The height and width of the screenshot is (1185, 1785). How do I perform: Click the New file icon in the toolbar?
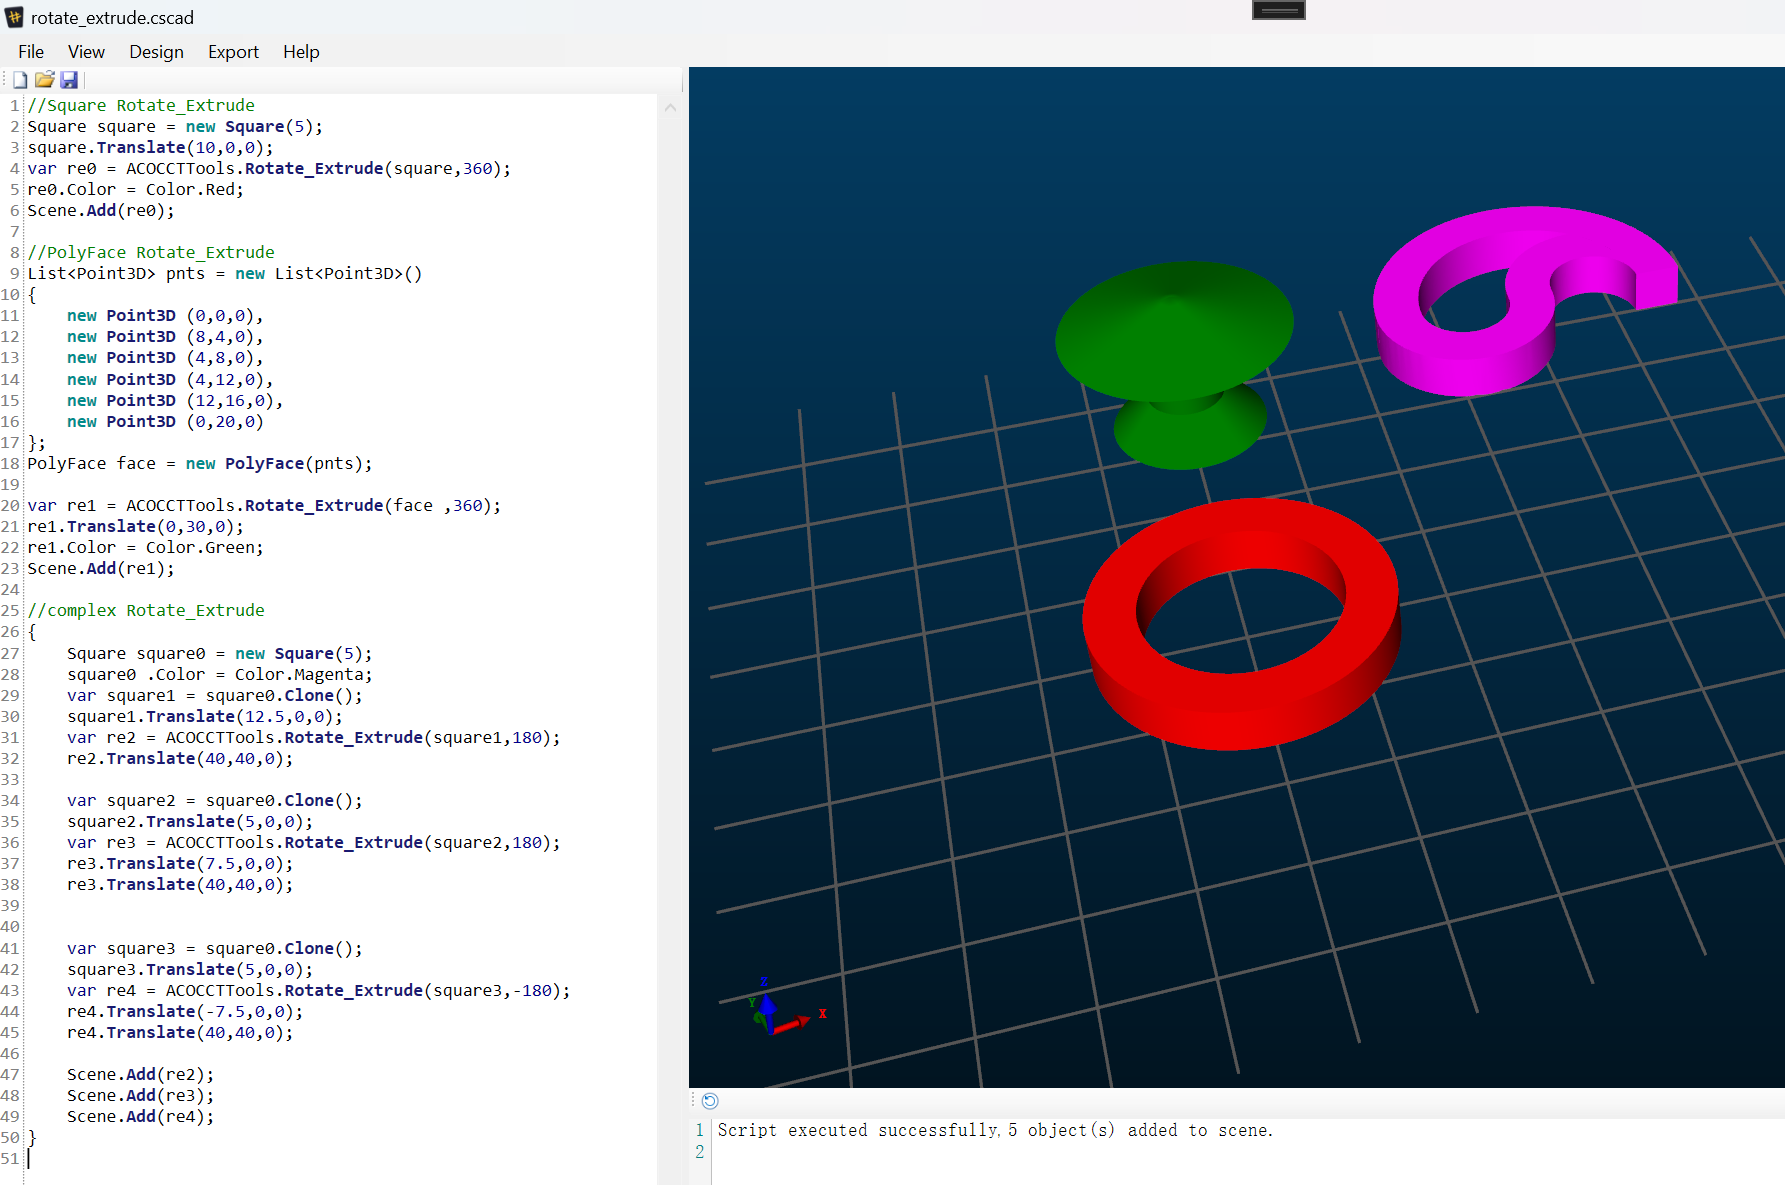click(20, 80)
